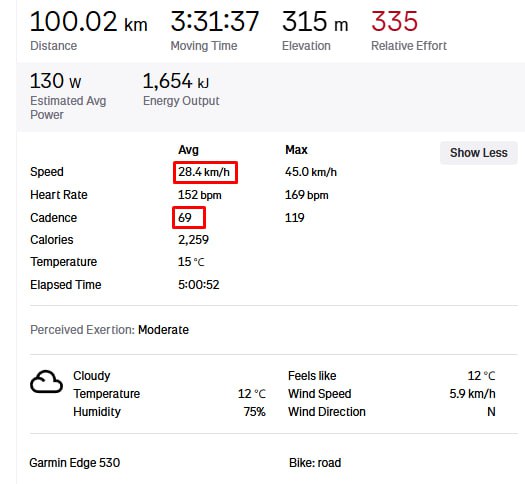Click the Calories 2,259 value
The image size is (525, 484).
click(x=193, y=240)
